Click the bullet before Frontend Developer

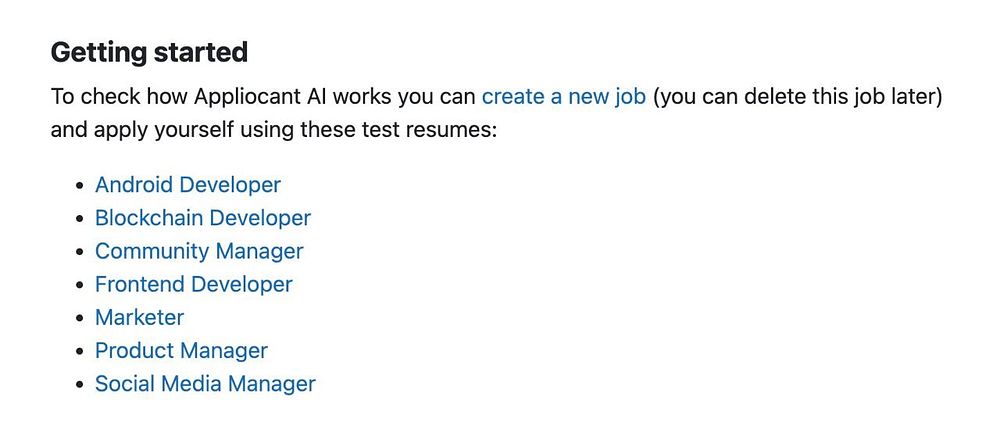(80, 286)
